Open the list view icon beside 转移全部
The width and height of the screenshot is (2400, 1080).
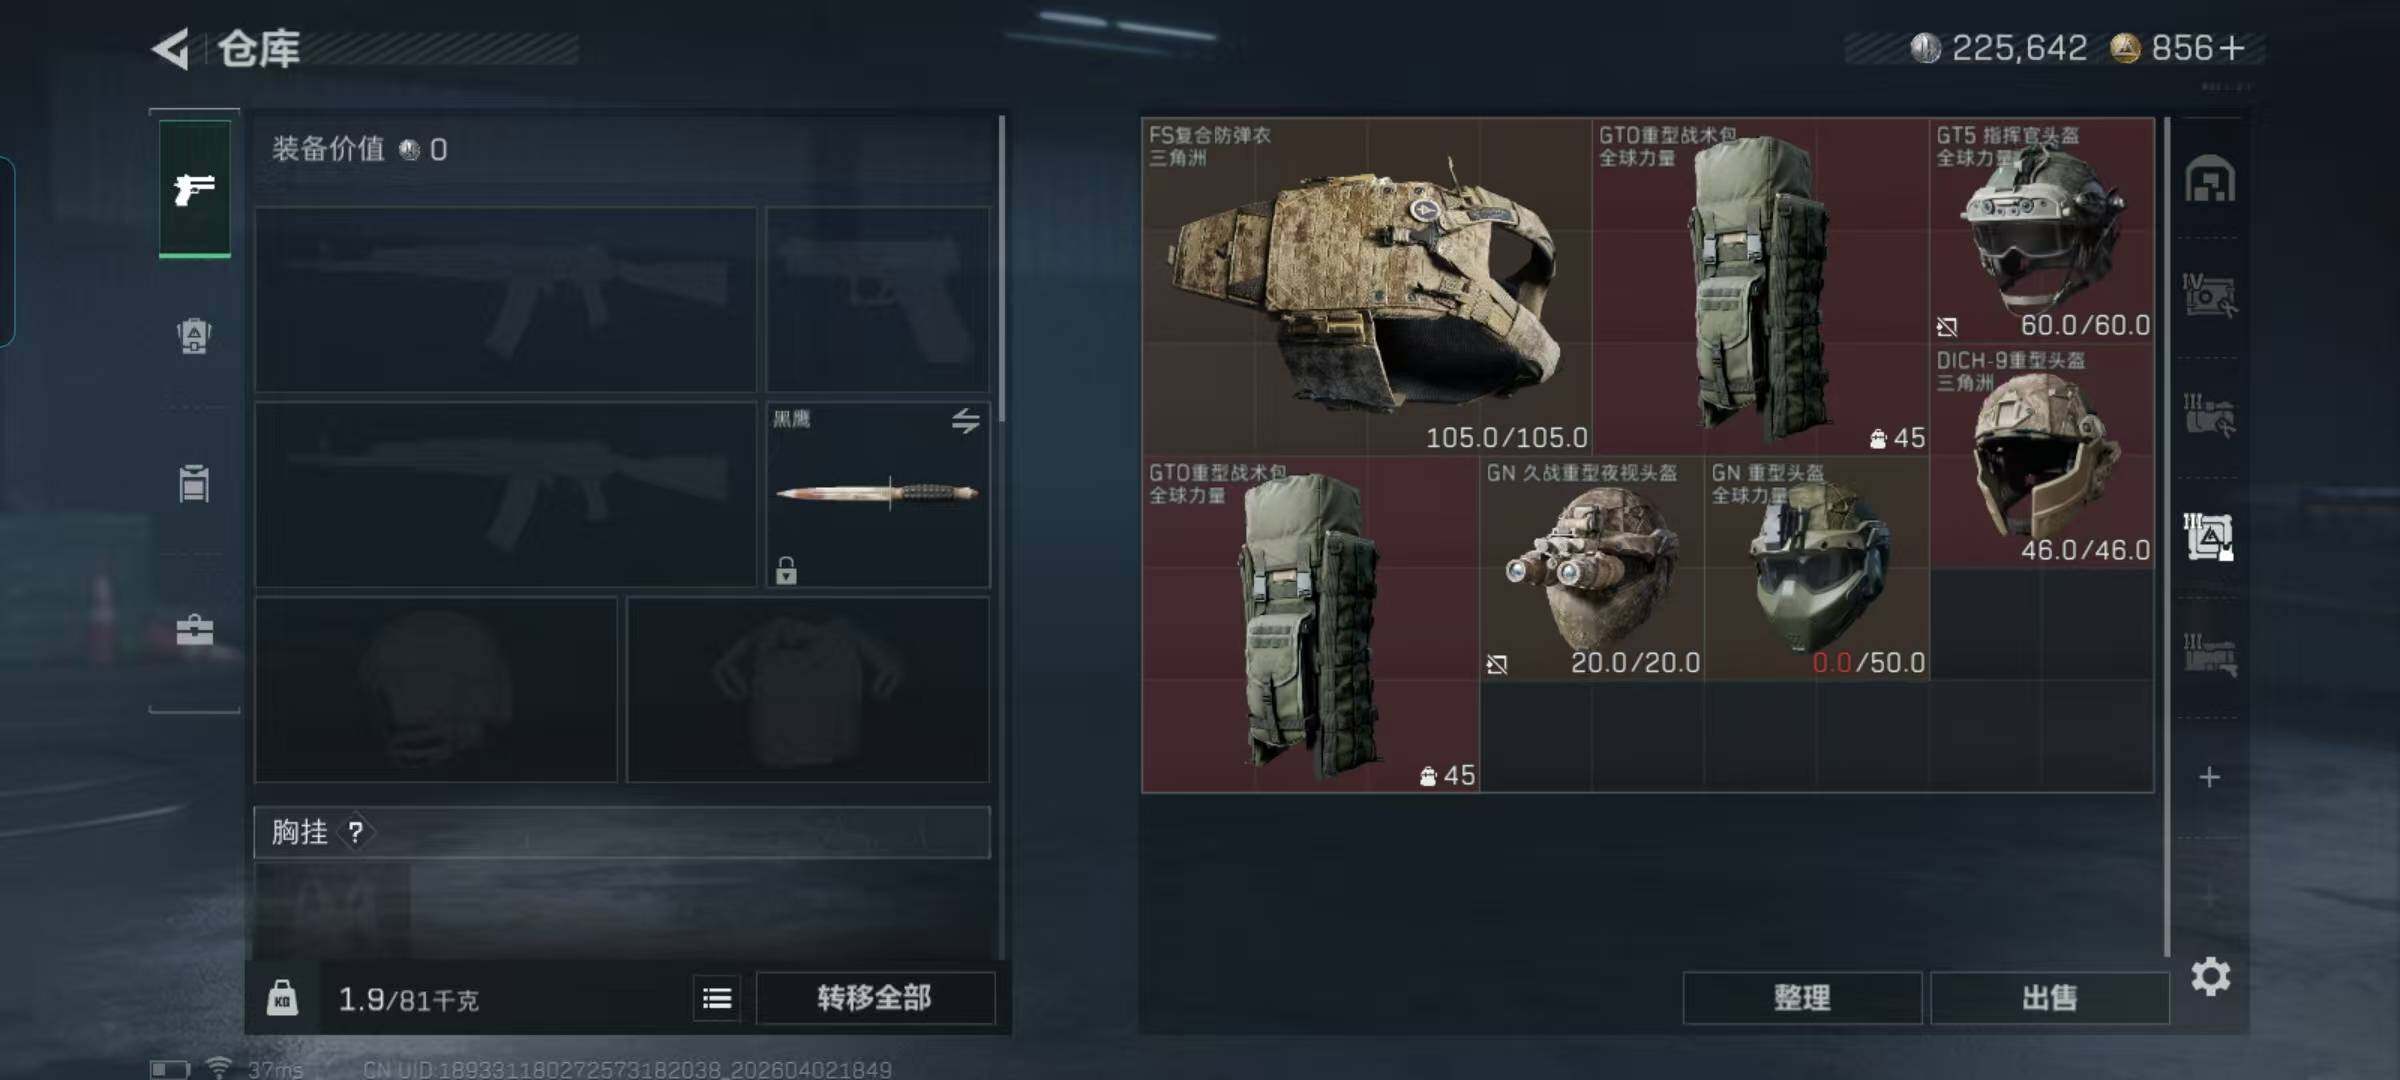(717, 998)
